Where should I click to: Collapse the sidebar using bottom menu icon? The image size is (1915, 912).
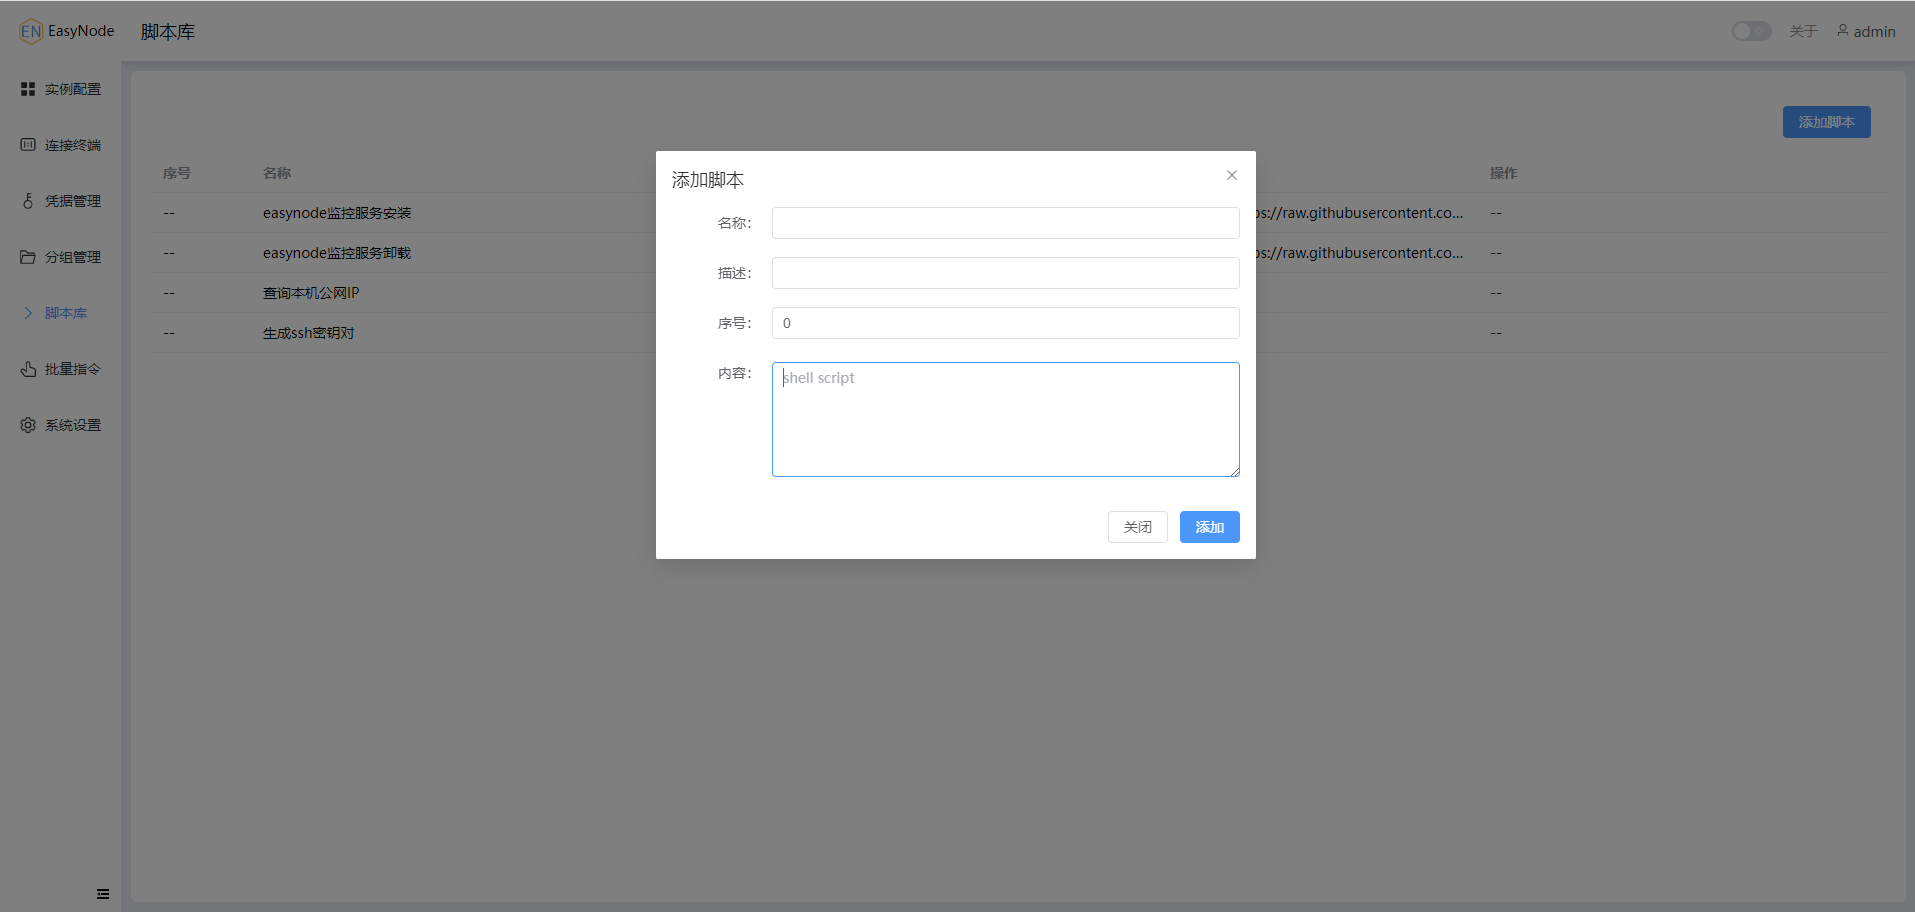(103, 894)
